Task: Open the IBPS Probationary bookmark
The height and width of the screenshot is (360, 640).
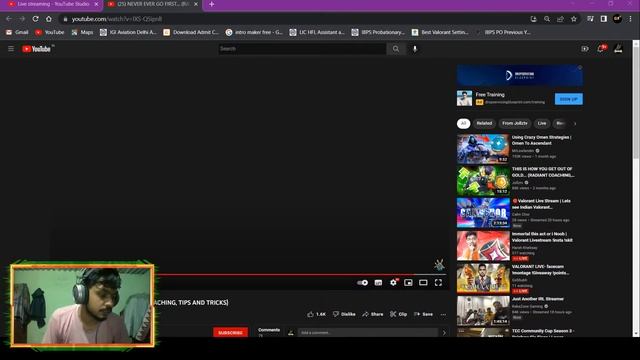Action: pyautogui.click(x=378, y=32)
